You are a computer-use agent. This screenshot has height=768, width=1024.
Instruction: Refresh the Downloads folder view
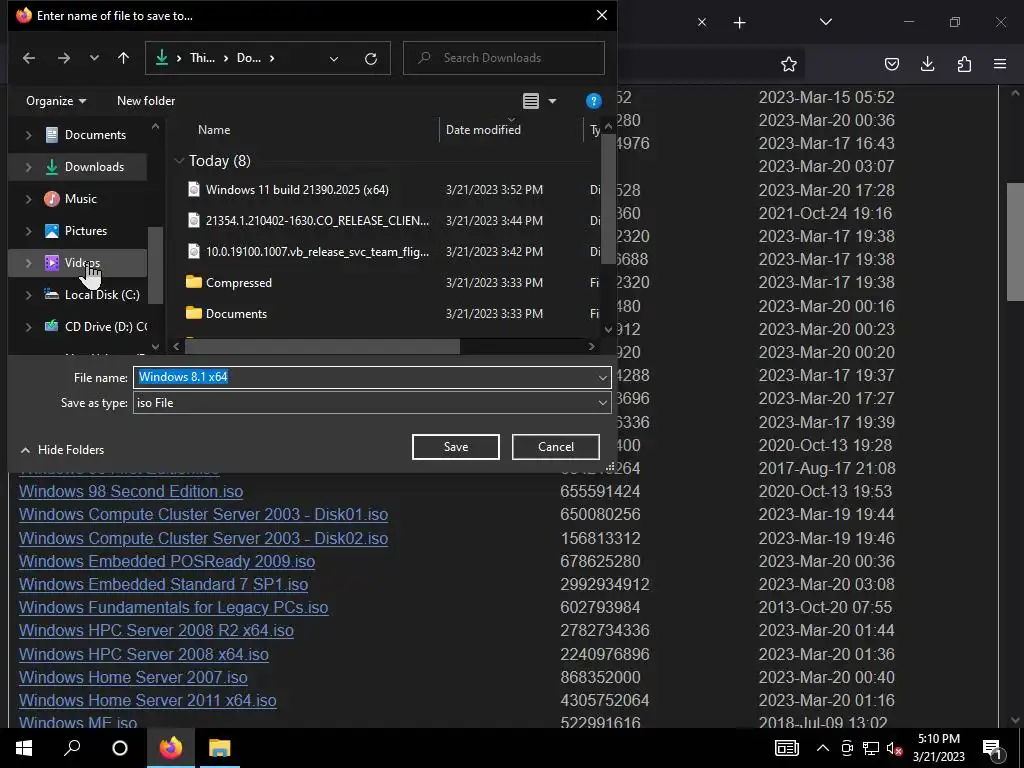pos(371,59)
